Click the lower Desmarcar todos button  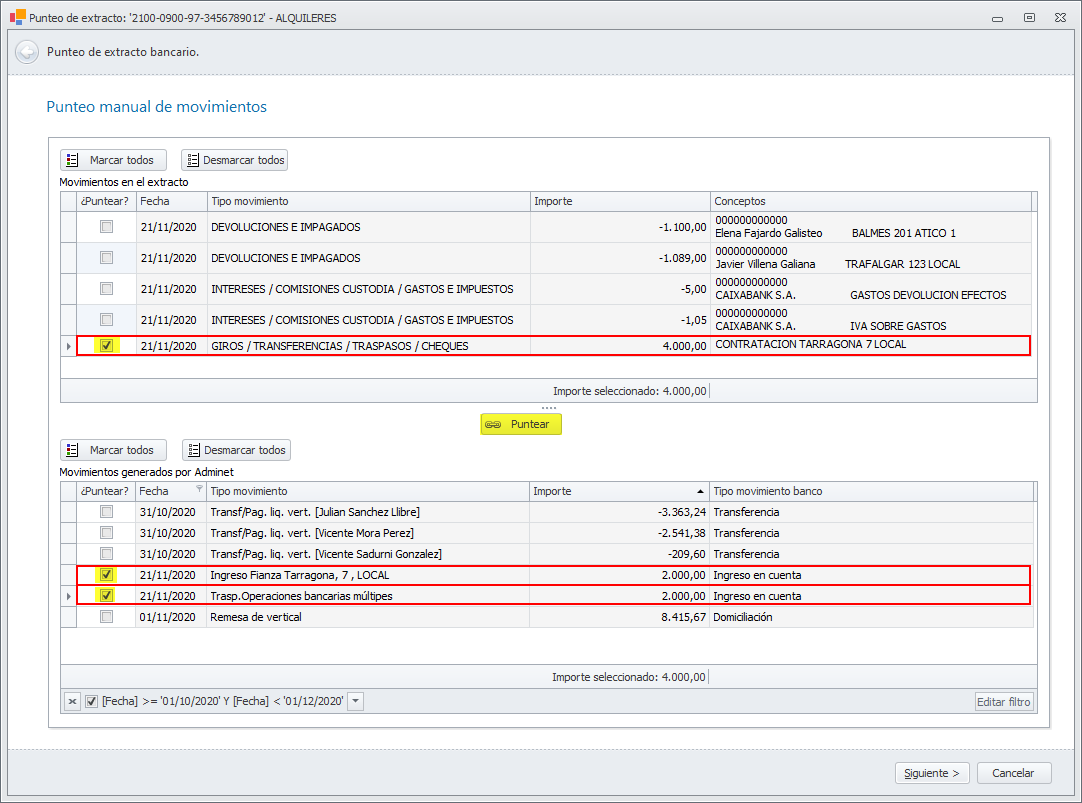point(236,450)
